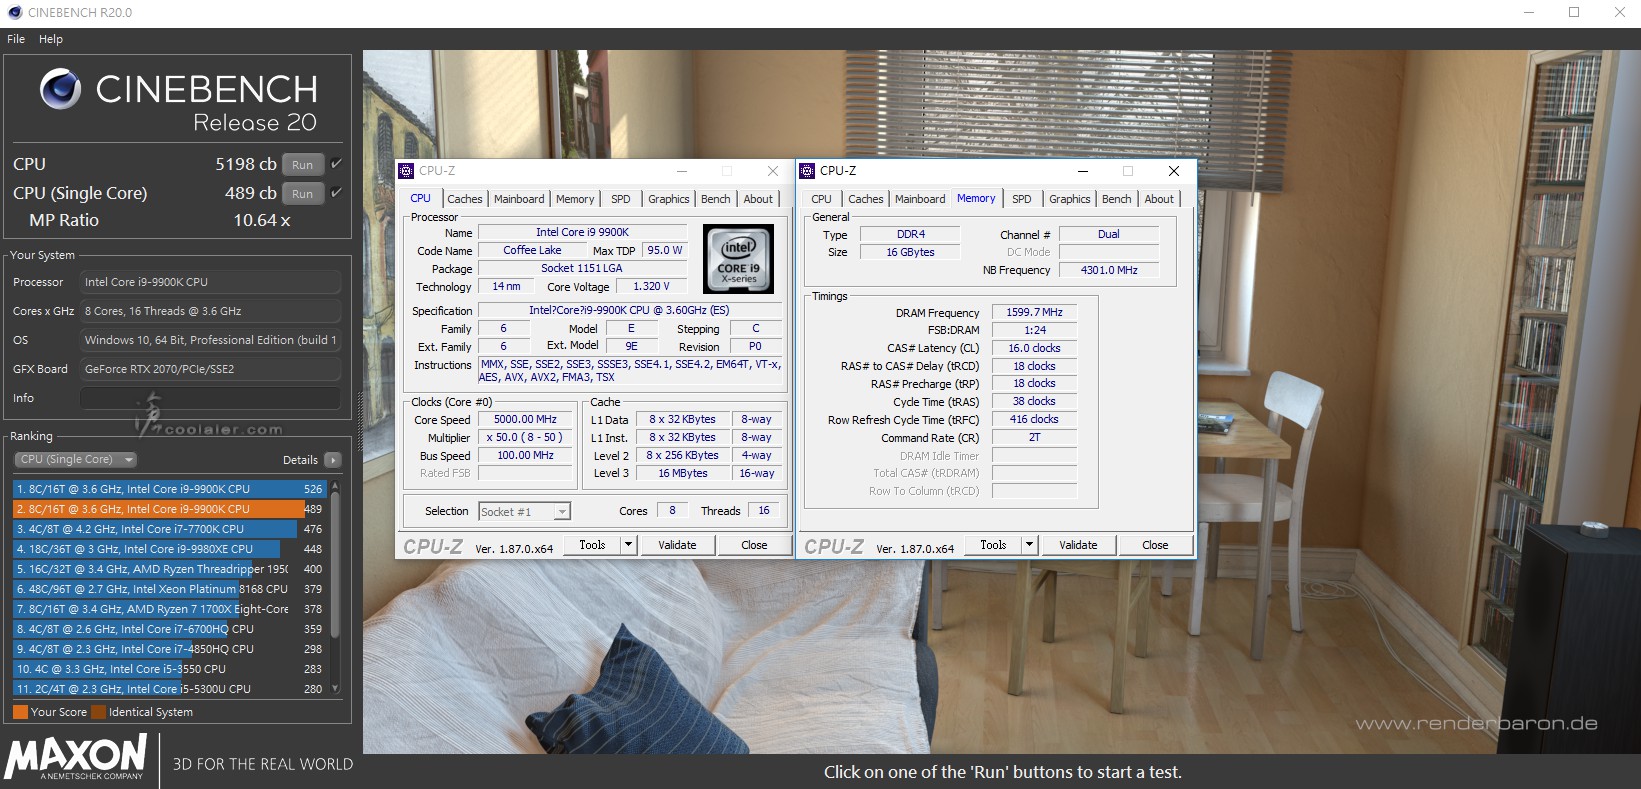Viewport: 1641px width, 789px height.
Task: Click Validate button in right CPU-Z
Action: point(1078,545)
